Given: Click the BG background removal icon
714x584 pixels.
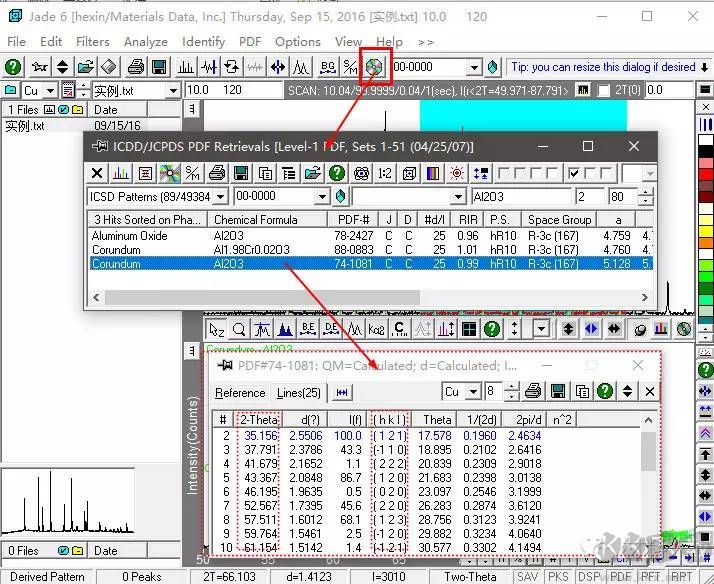Looking at the screenshot, I should click(327, 67).
